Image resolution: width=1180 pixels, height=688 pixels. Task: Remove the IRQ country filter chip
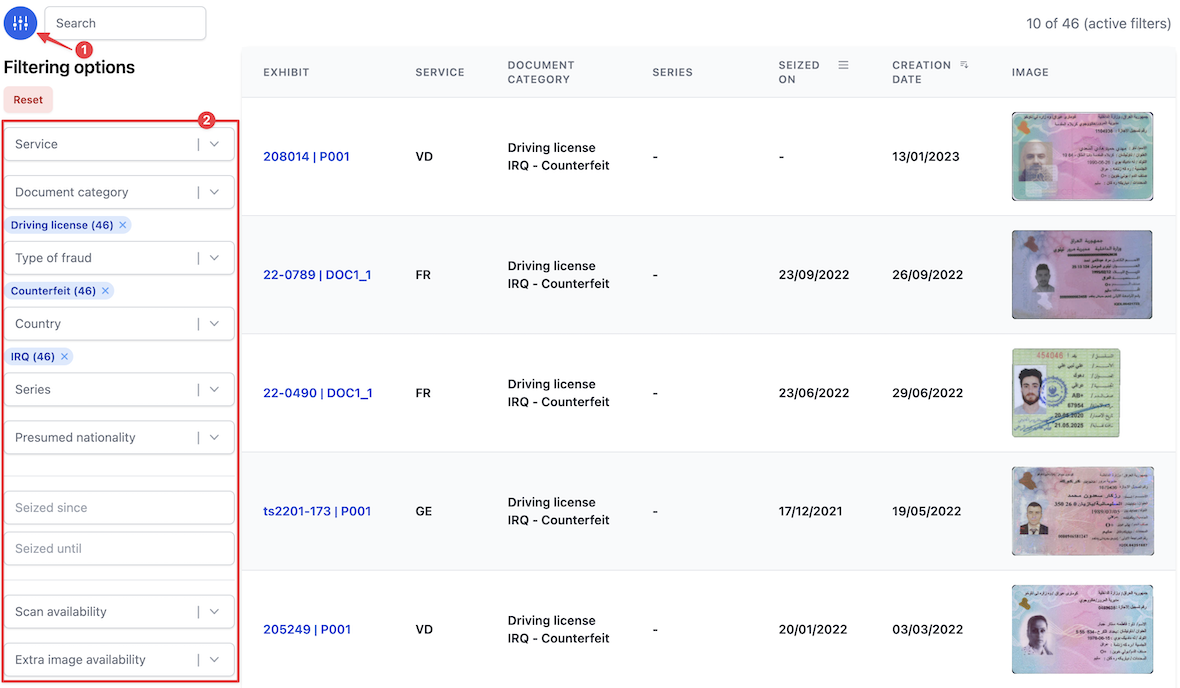click(x=65, y=357)
